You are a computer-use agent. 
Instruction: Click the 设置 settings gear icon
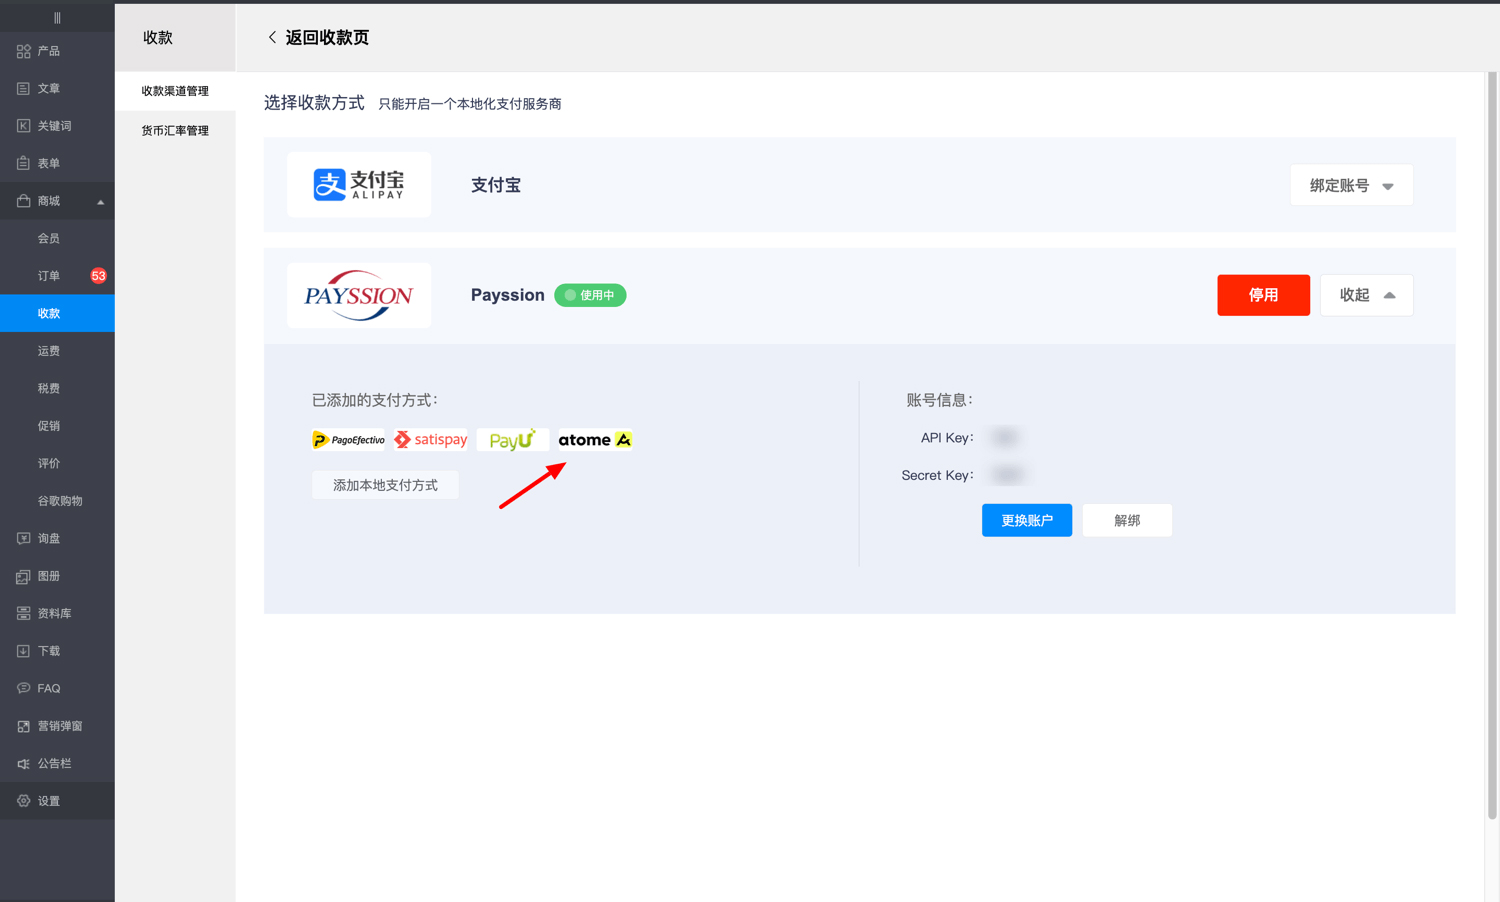(23, 801)
